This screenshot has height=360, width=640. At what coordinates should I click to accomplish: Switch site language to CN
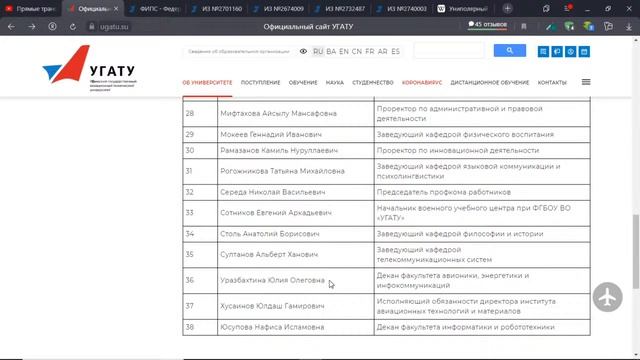[357, 51]
